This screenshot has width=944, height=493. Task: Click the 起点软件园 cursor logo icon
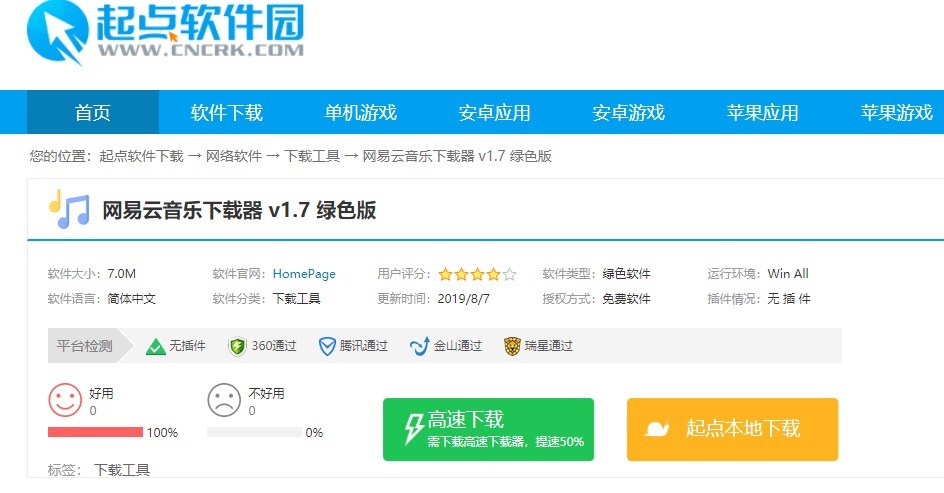click(58, 33)
